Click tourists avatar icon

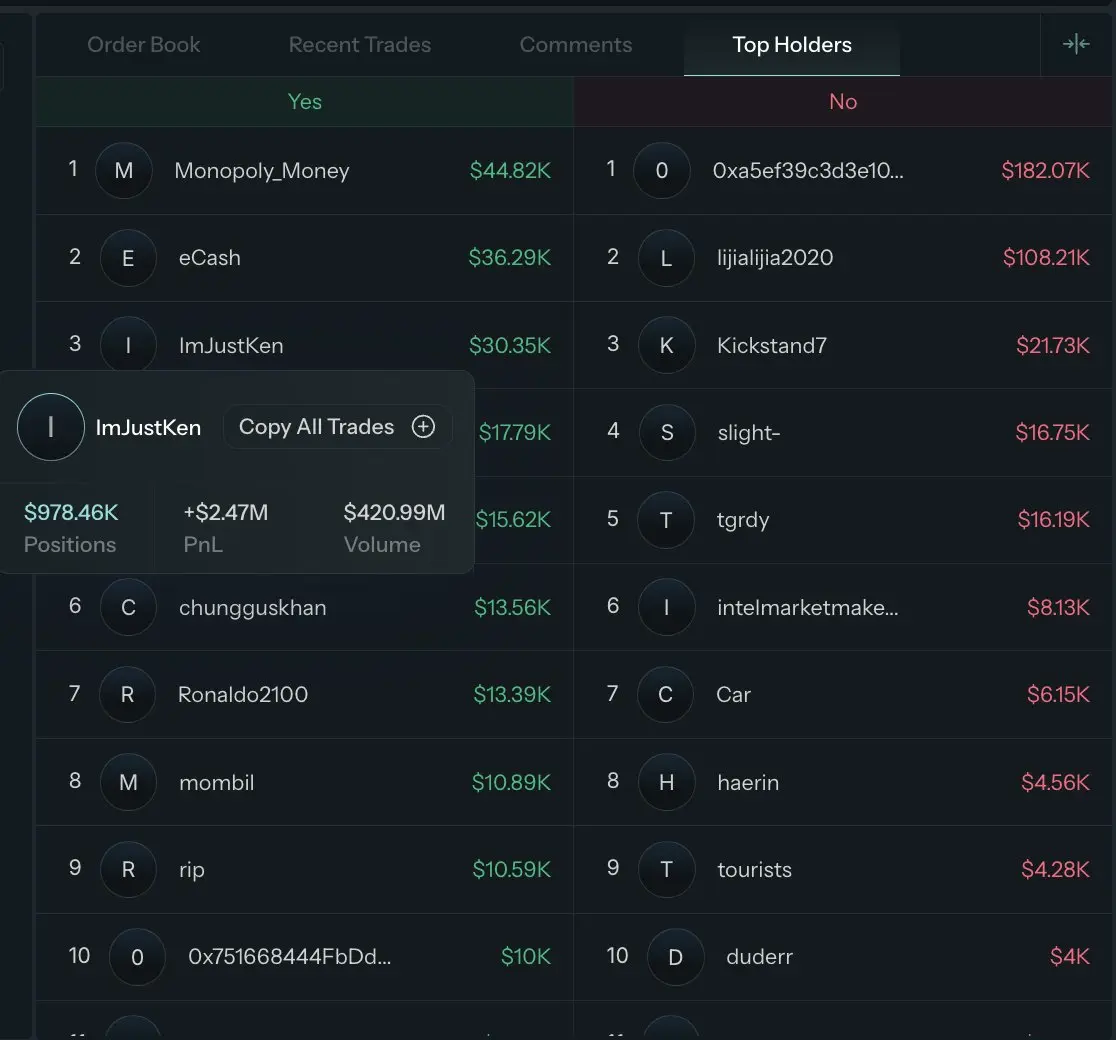point(666,869)
